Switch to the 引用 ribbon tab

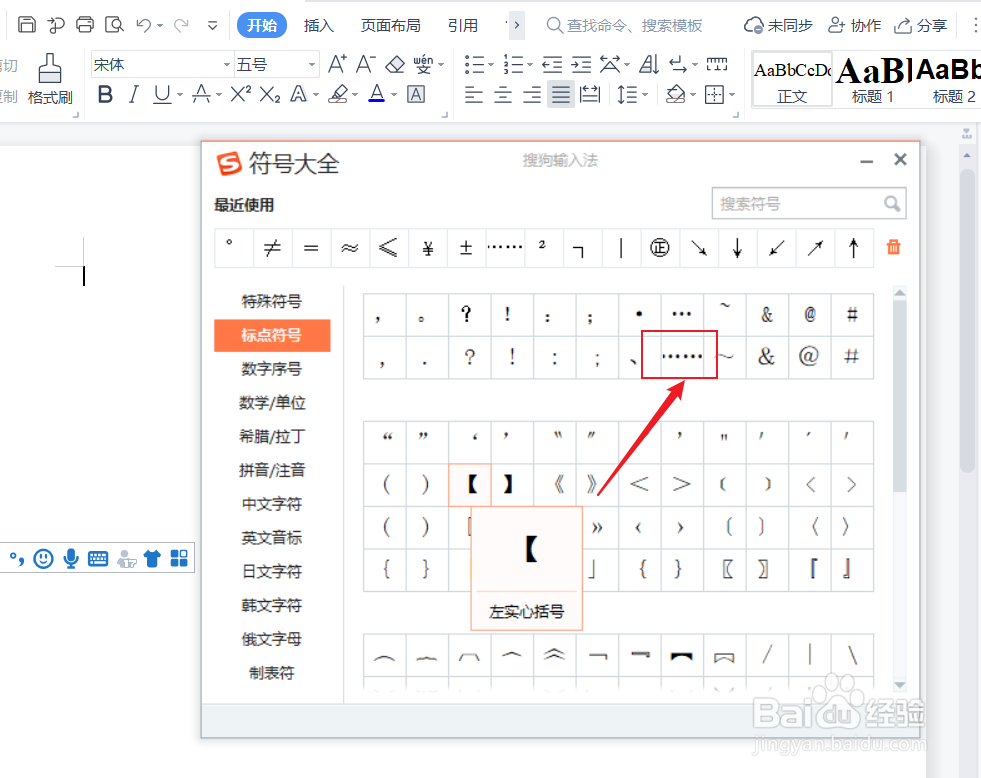(x=463, y=25)
